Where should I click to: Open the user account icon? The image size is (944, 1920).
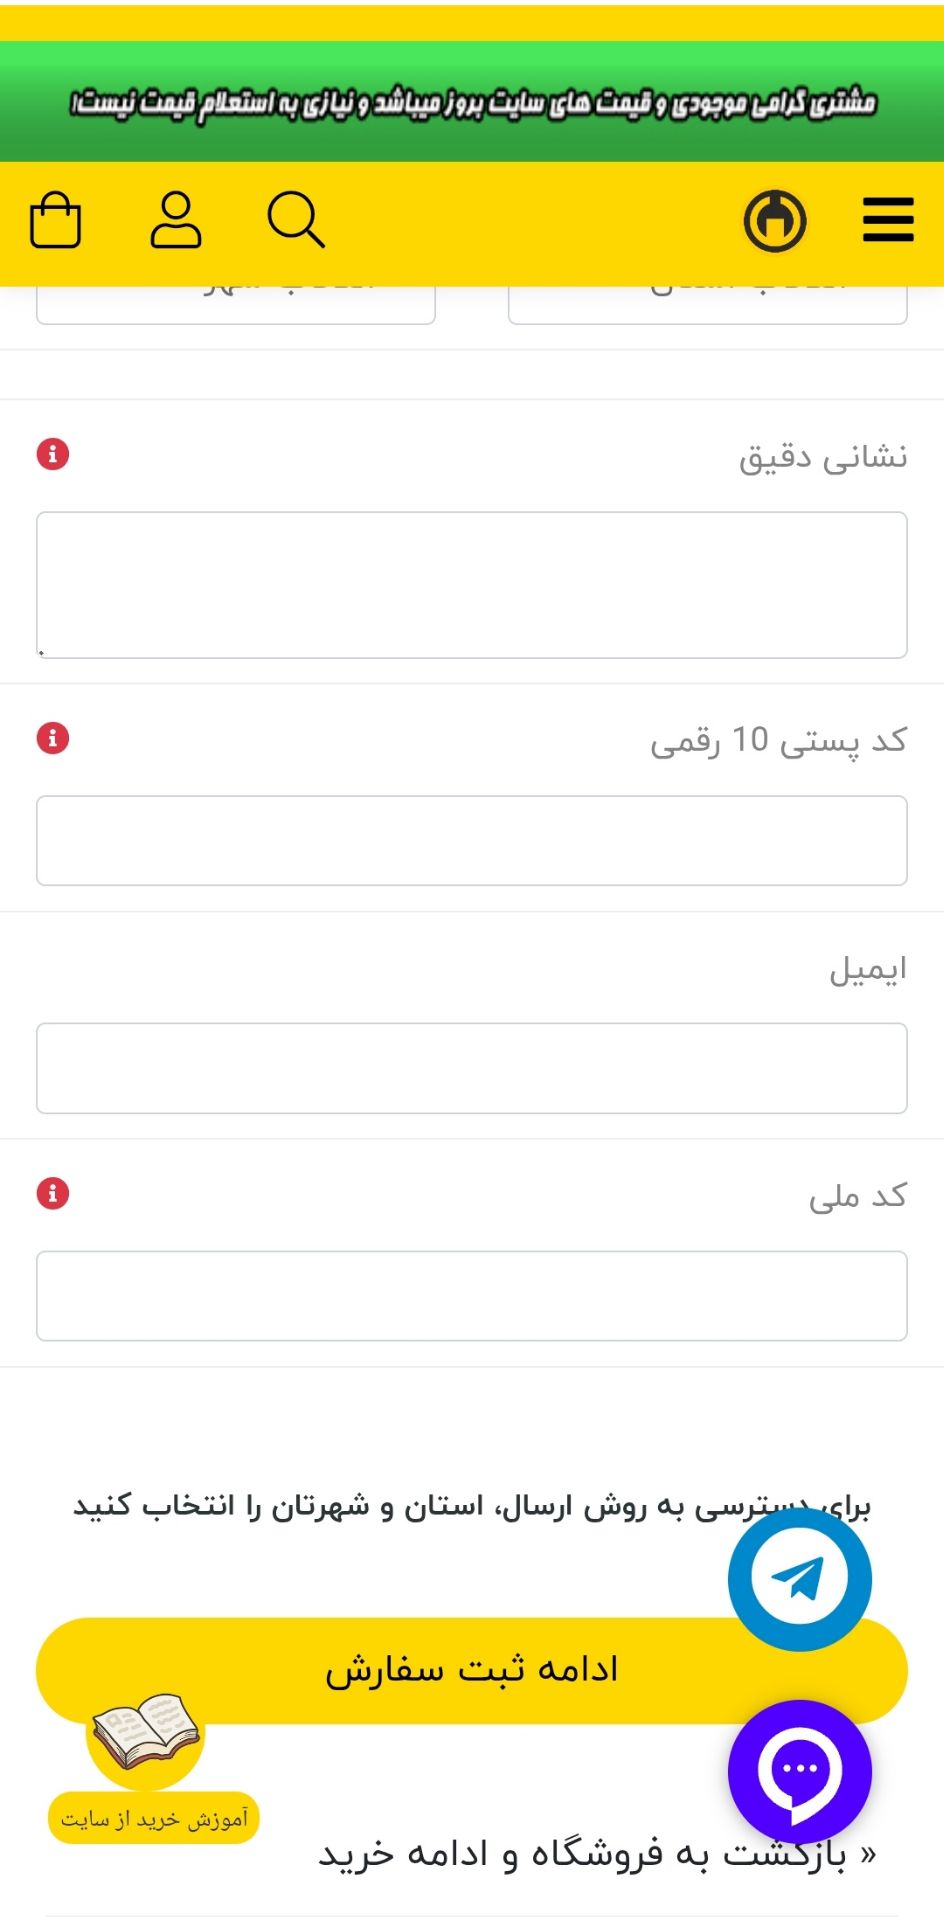[x=176, y=220]
